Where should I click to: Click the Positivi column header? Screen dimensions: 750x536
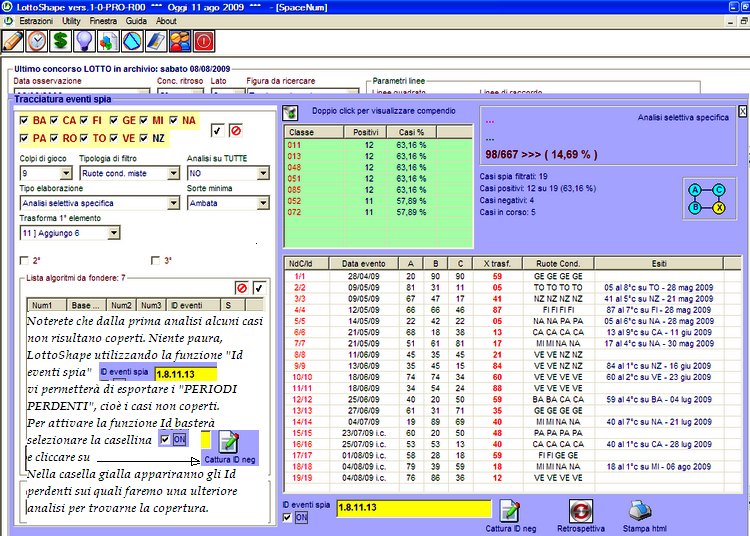365,132
